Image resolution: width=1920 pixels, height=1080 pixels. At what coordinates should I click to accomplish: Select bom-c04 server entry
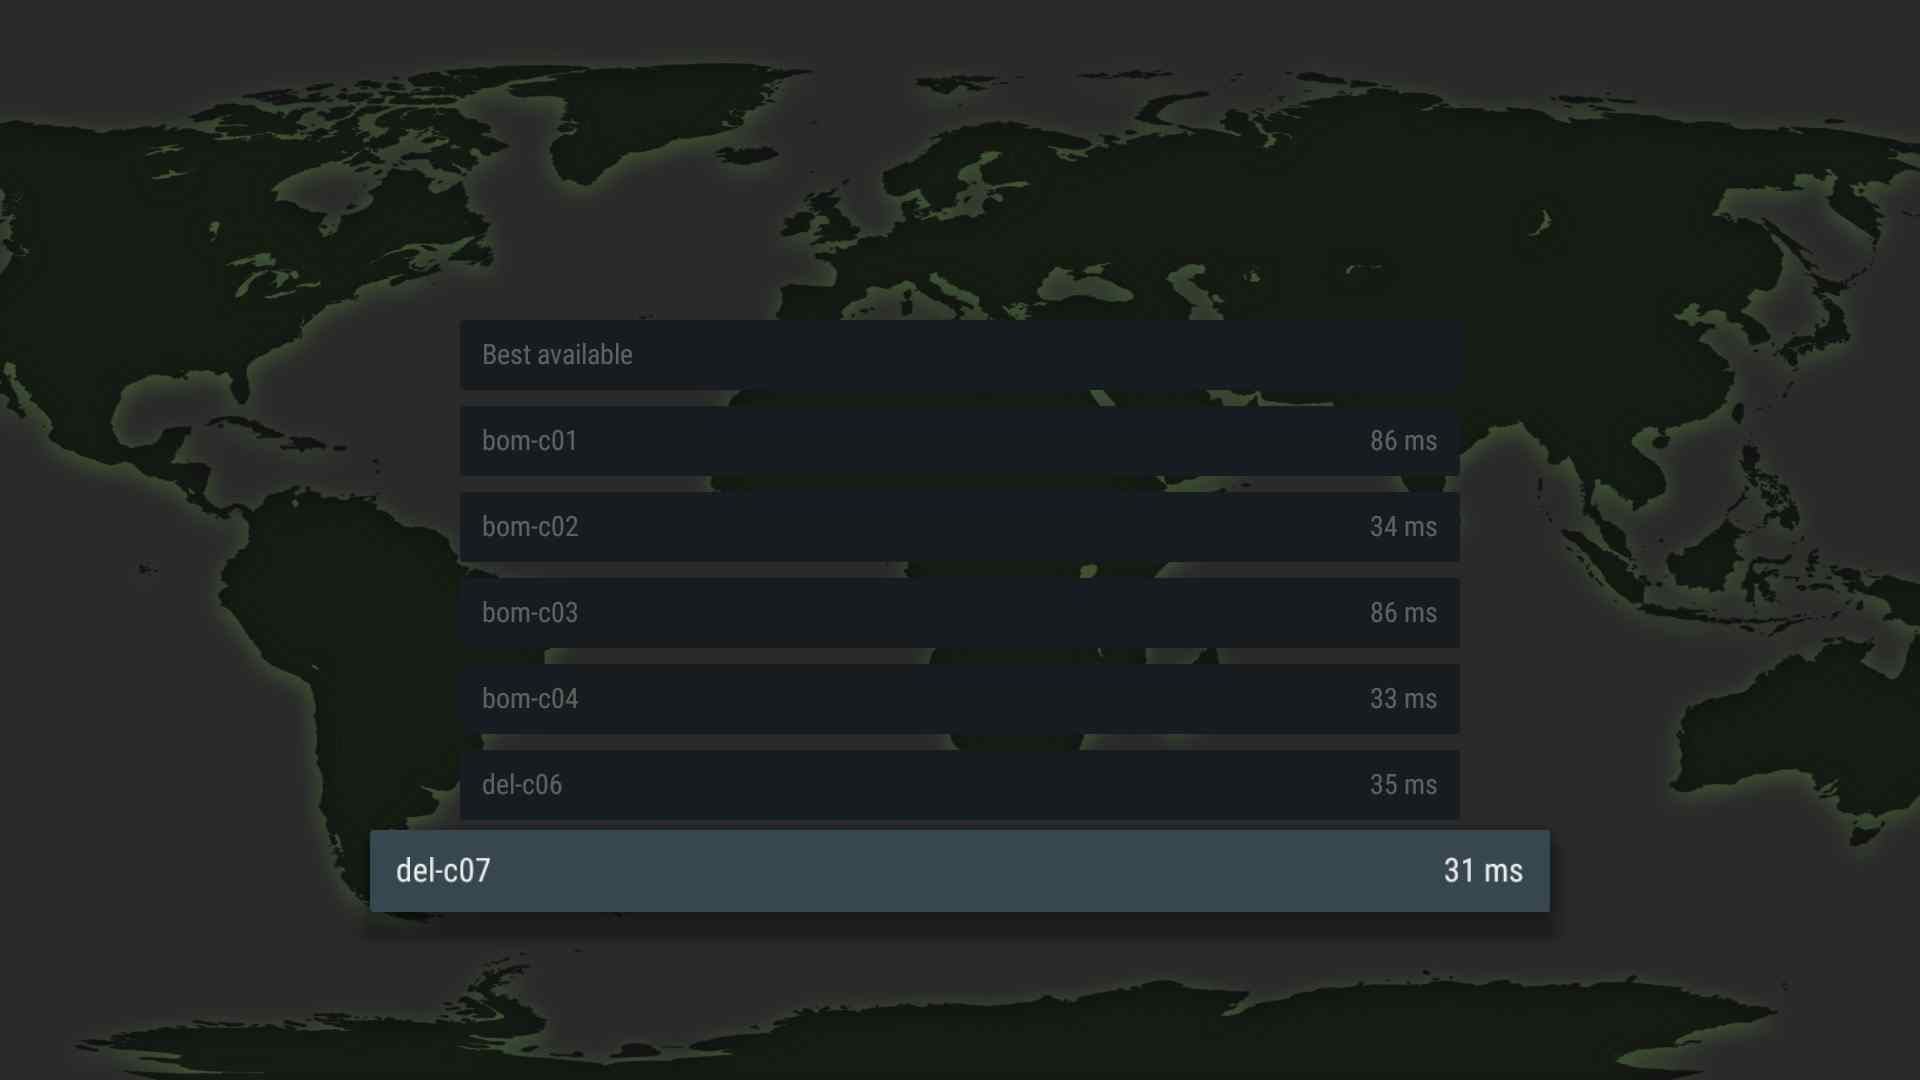pos(960,699)
